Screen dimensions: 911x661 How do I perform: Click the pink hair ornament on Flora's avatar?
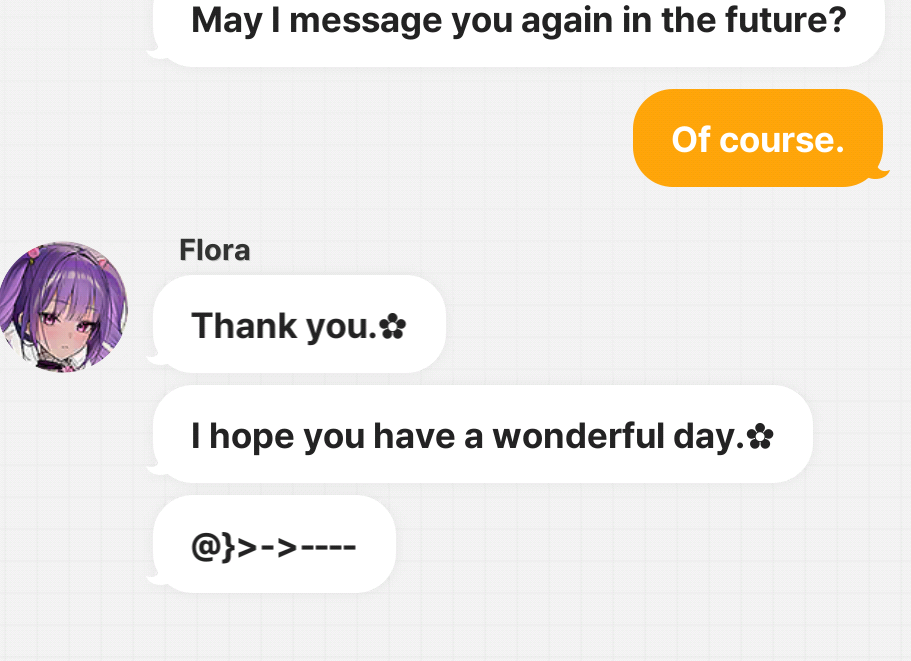35,254
